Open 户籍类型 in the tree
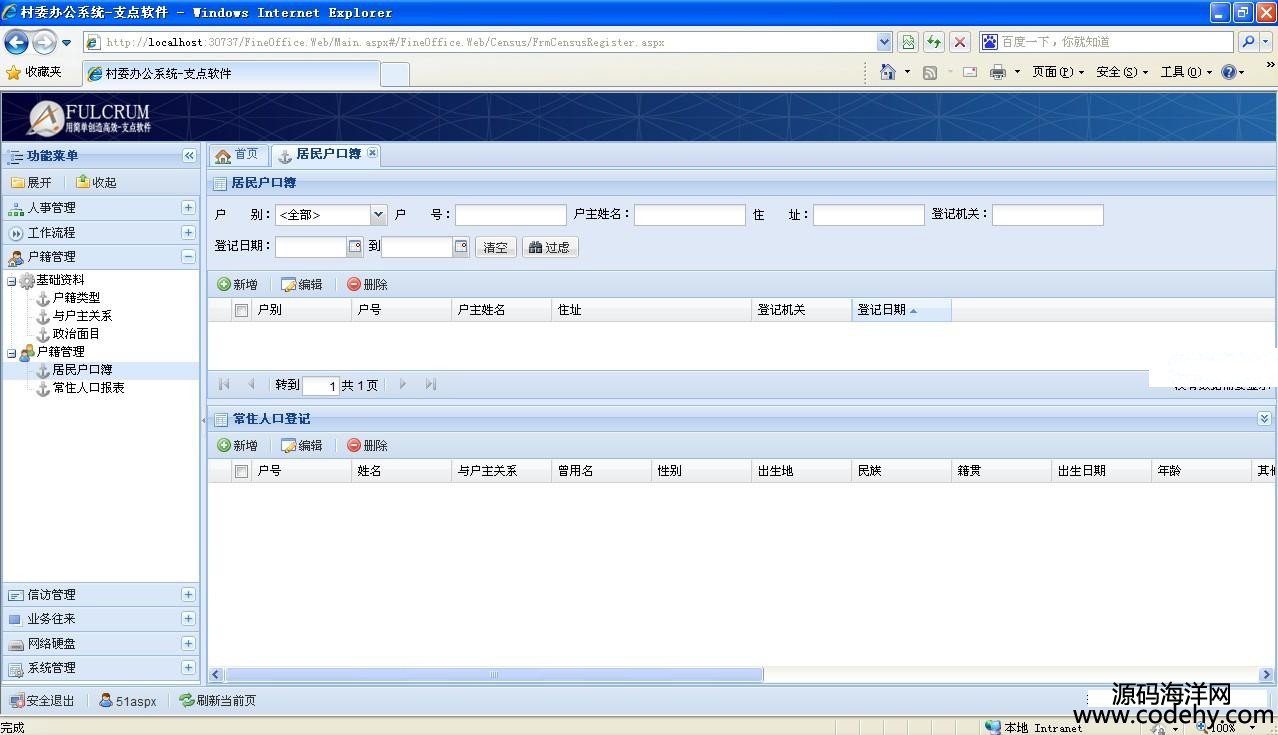 [76, 298]
